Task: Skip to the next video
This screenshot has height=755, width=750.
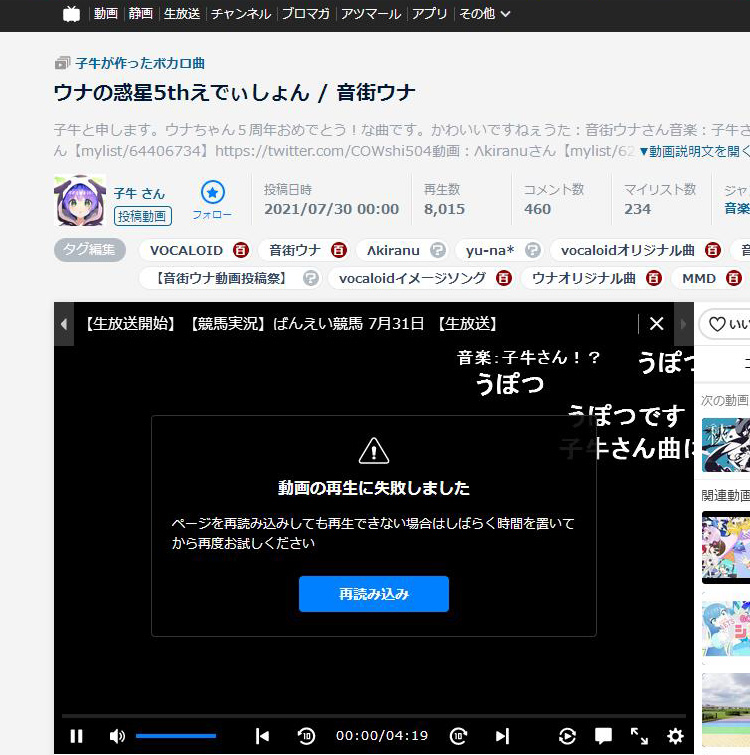Action: 502,736
